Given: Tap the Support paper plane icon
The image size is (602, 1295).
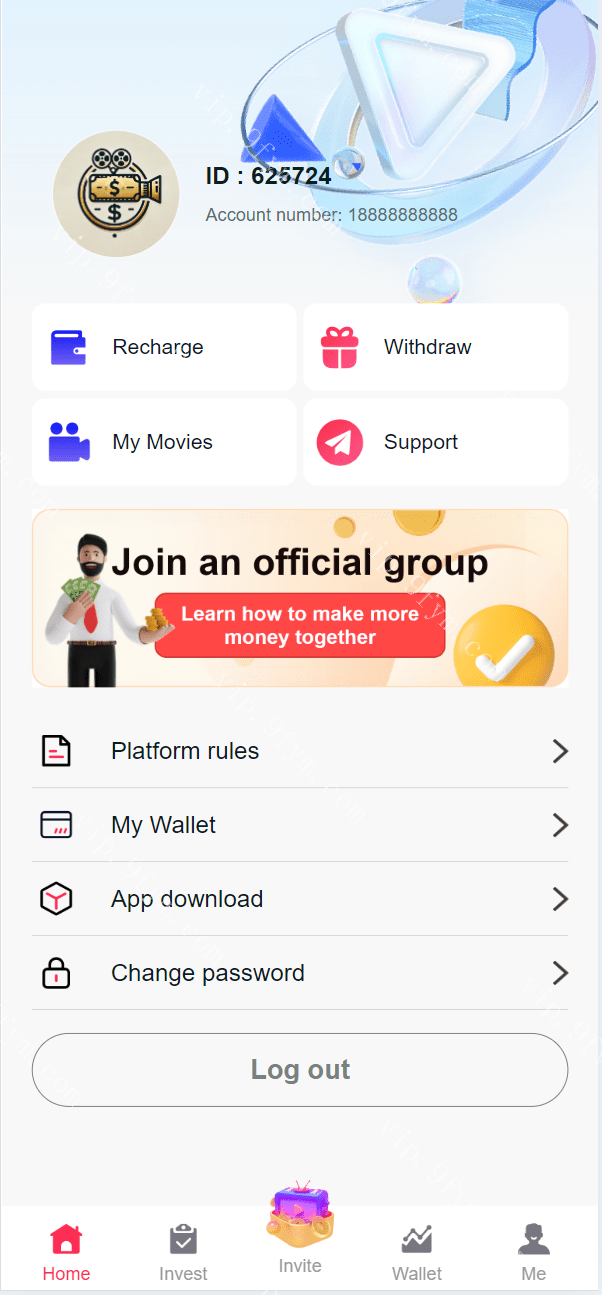Looking at the screenshot, I should (x=340, y=442).
